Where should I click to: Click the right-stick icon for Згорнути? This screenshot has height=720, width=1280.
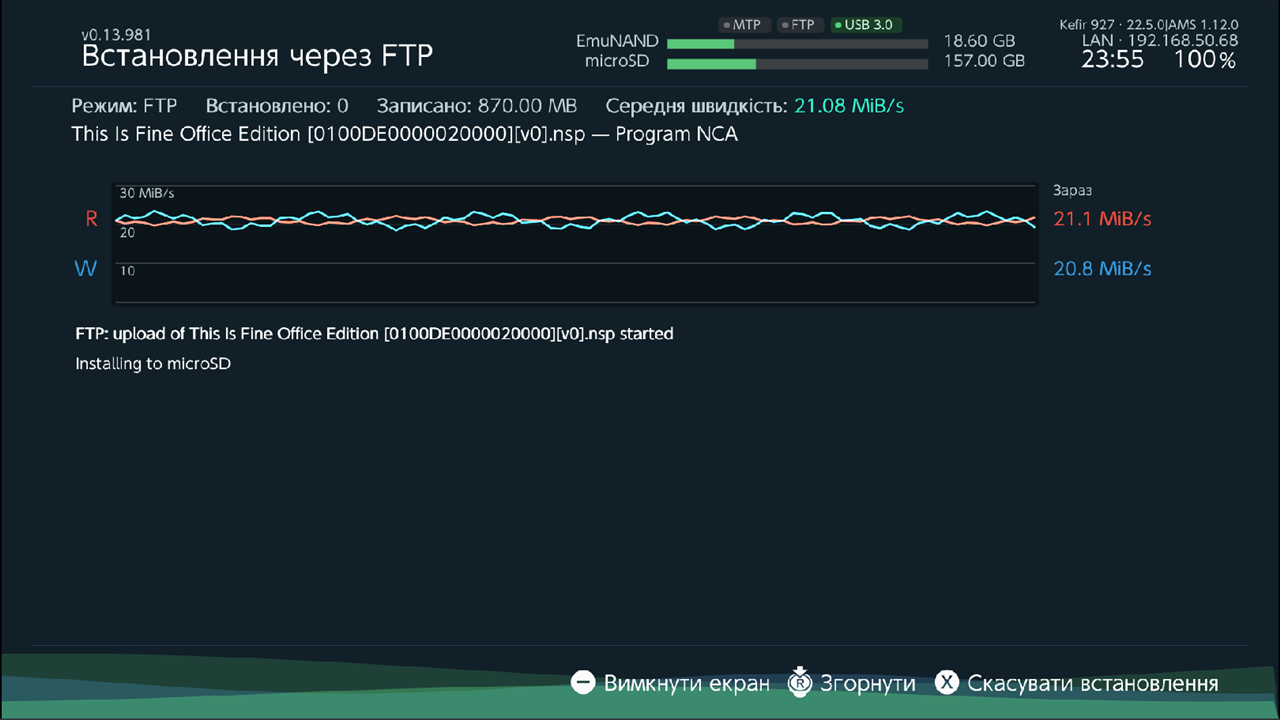[799, 682]
